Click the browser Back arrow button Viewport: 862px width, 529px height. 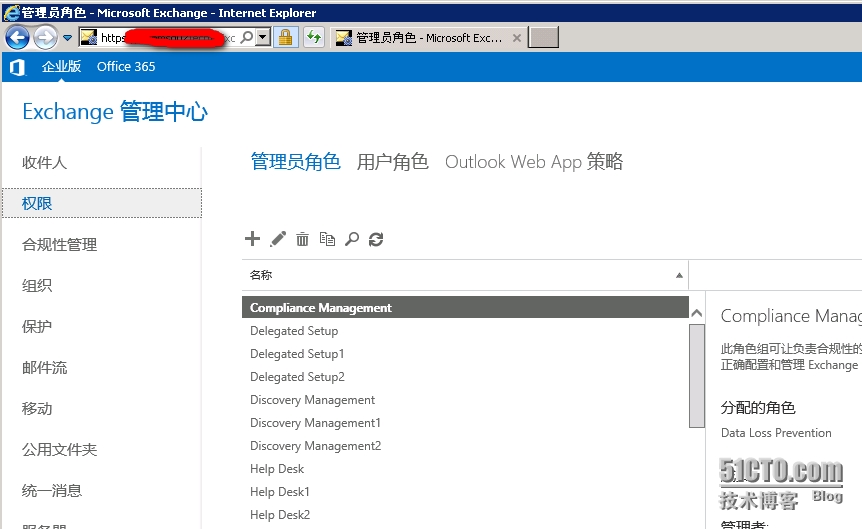click(17, 37)
